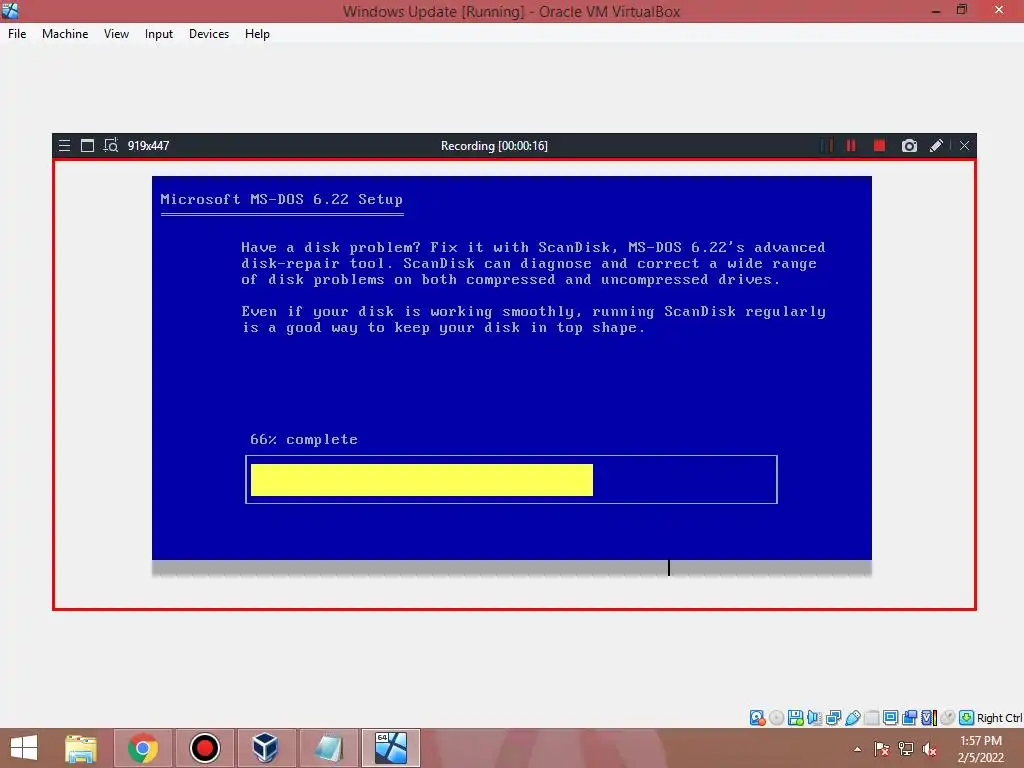1024x768 pixels.
Task: Click the network adapters status icon
Action: coord(833,718)
